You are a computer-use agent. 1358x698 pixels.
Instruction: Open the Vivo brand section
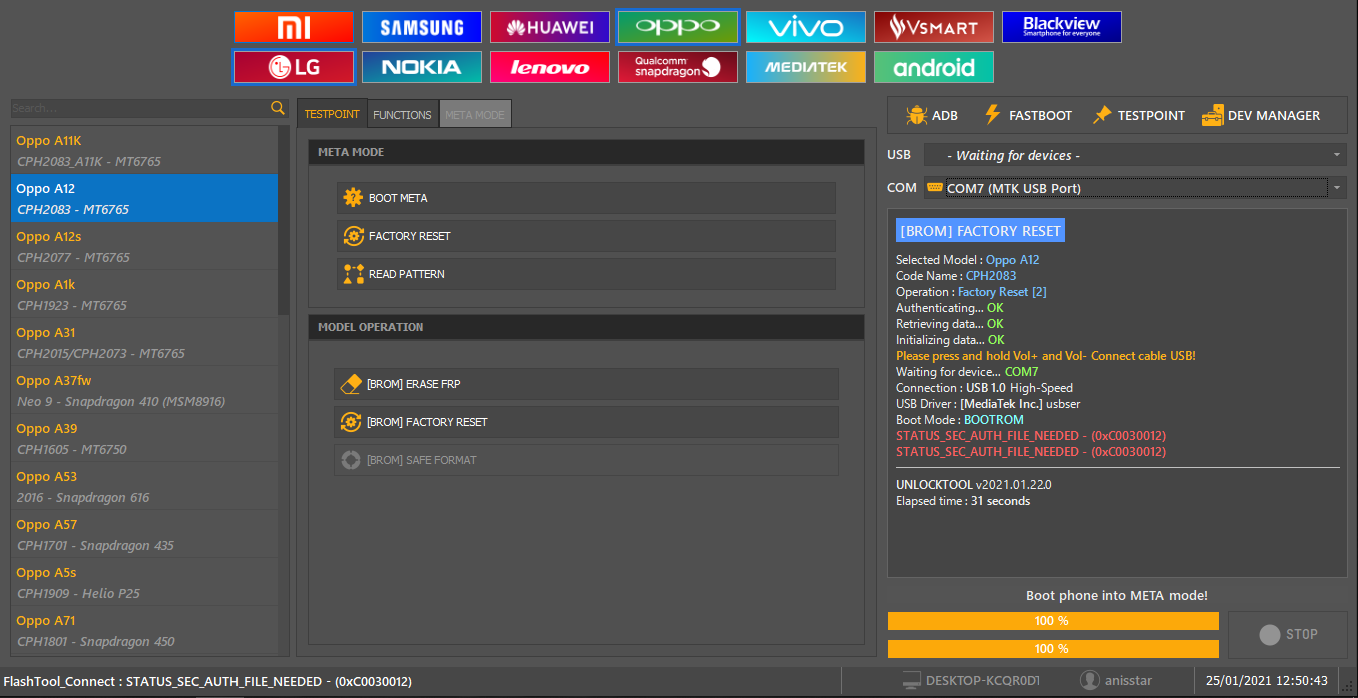coord(806,27)
